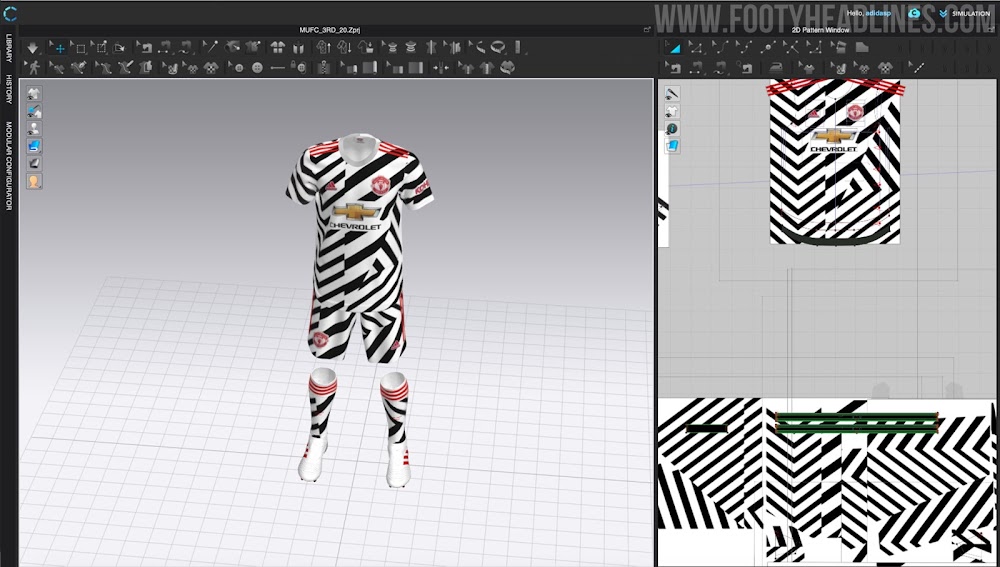The image size is (1000, 567).
Task: Select the Buttonhole line tool
Action: tap(277, 67)
